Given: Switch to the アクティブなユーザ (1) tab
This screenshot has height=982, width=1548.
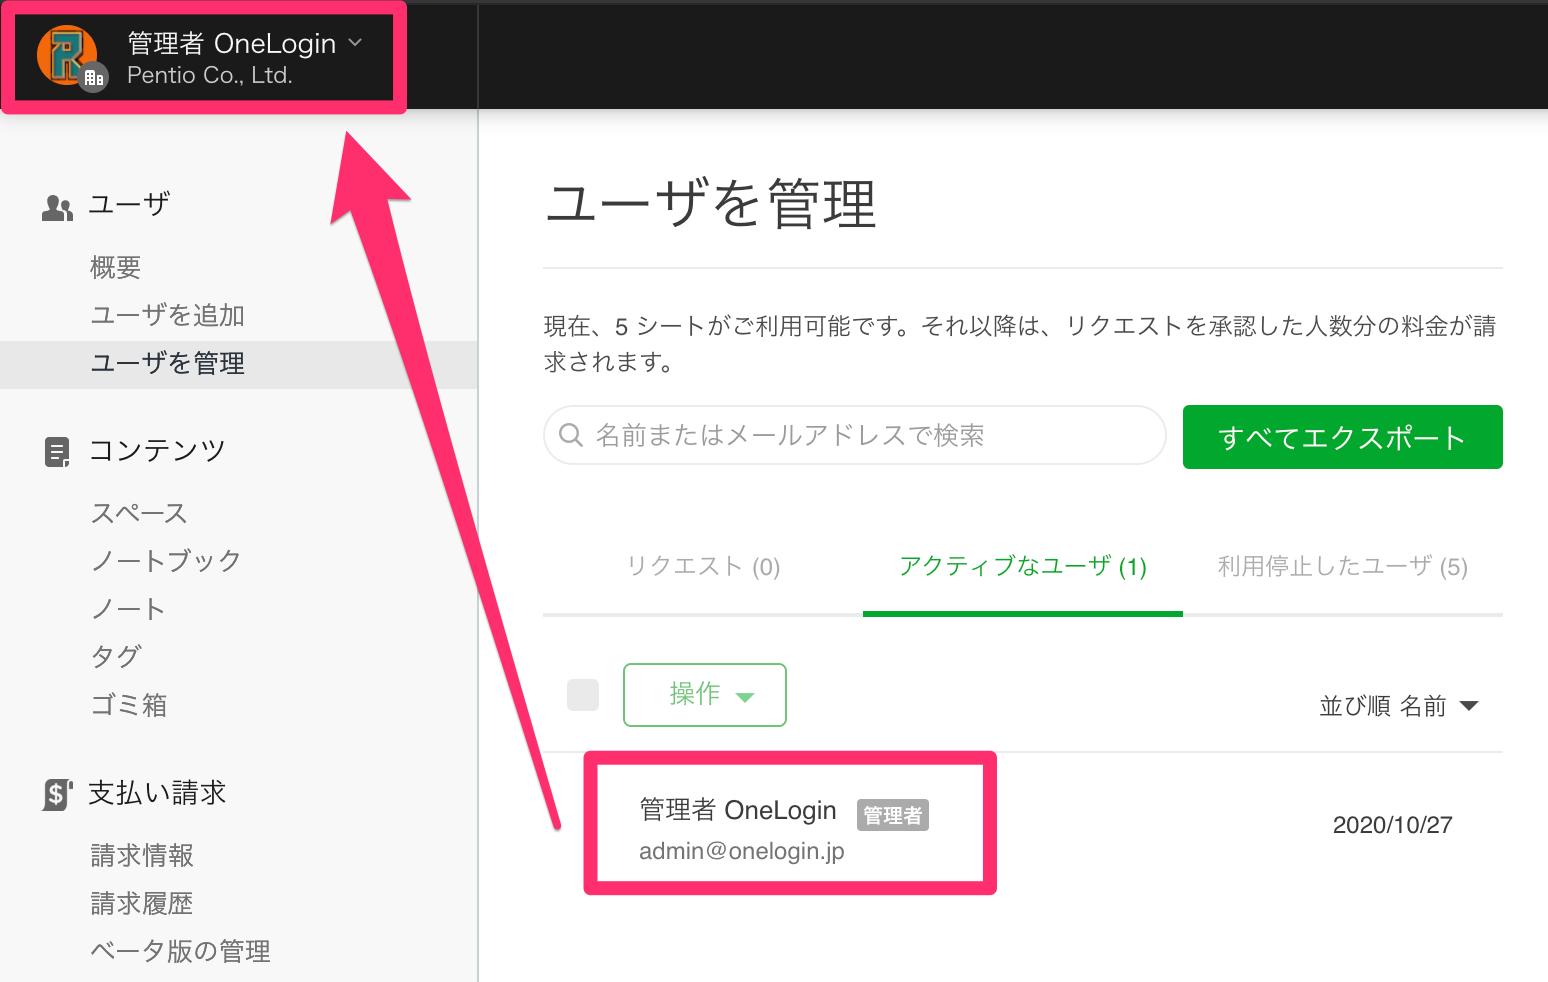Looking at the screenshot, I should coord(1022,566).
